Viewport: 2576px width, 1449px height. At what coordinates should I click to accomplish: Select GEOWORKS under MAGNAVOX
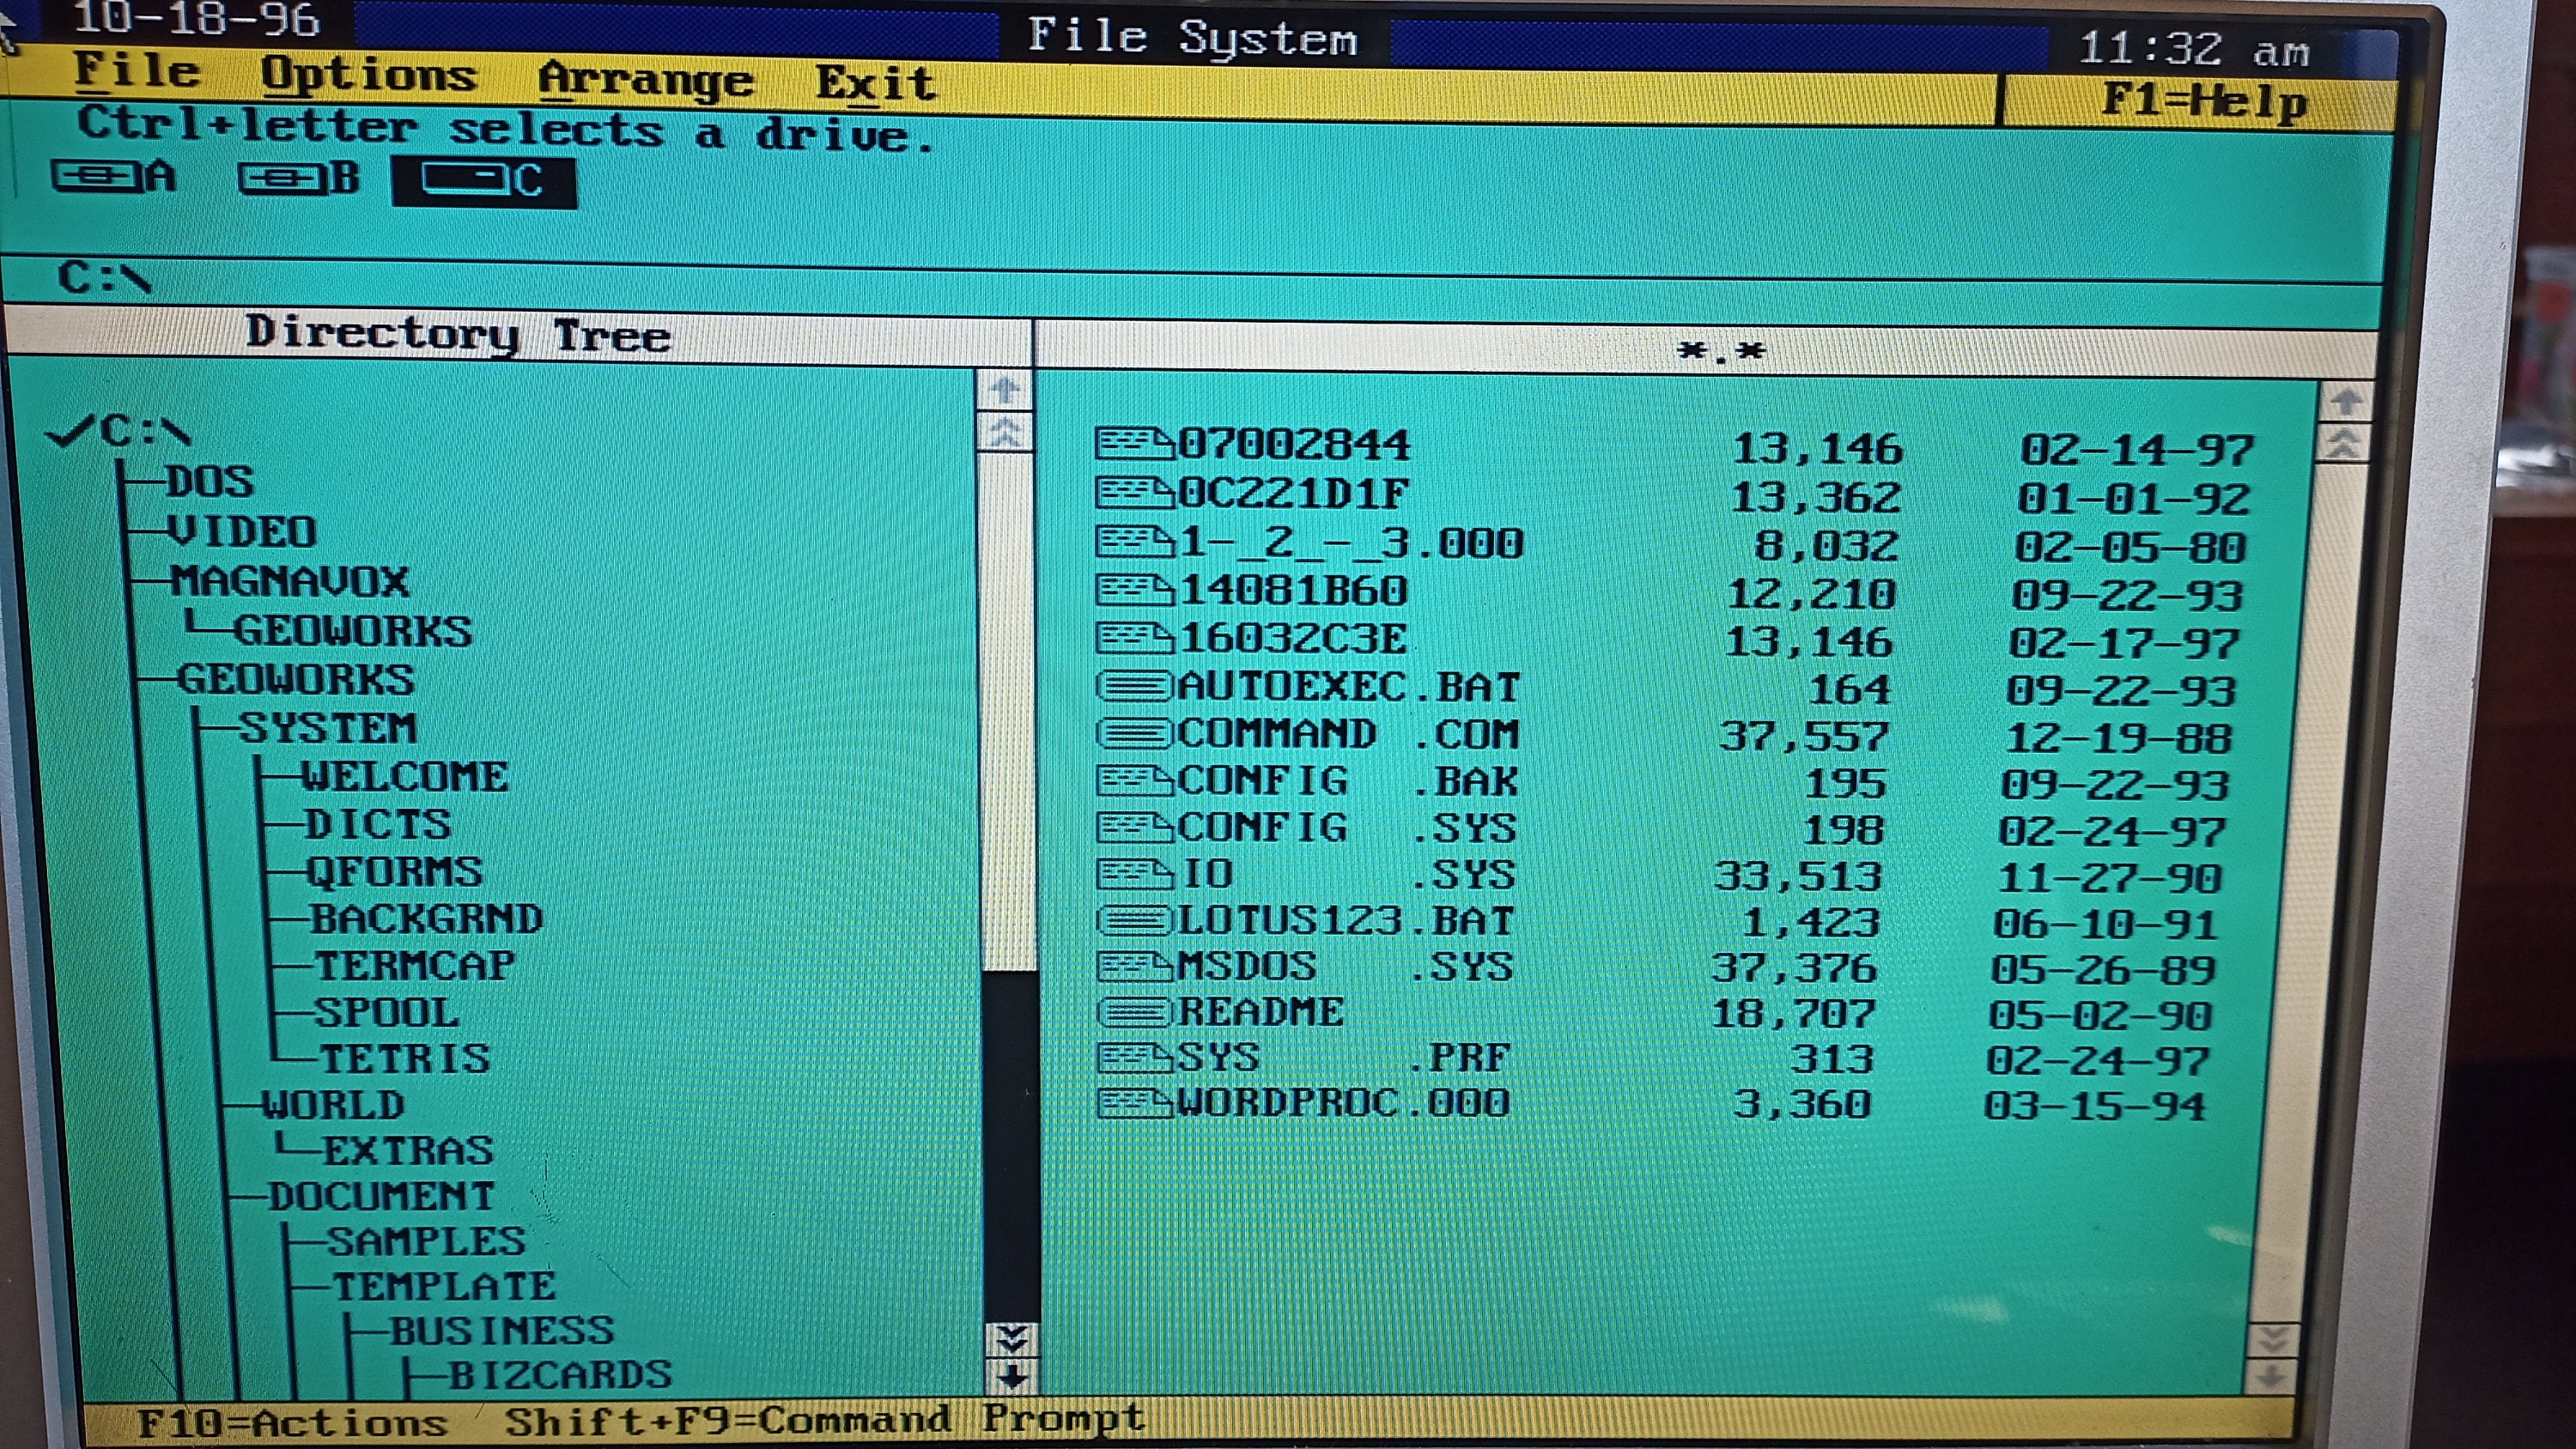coord(352,631)
